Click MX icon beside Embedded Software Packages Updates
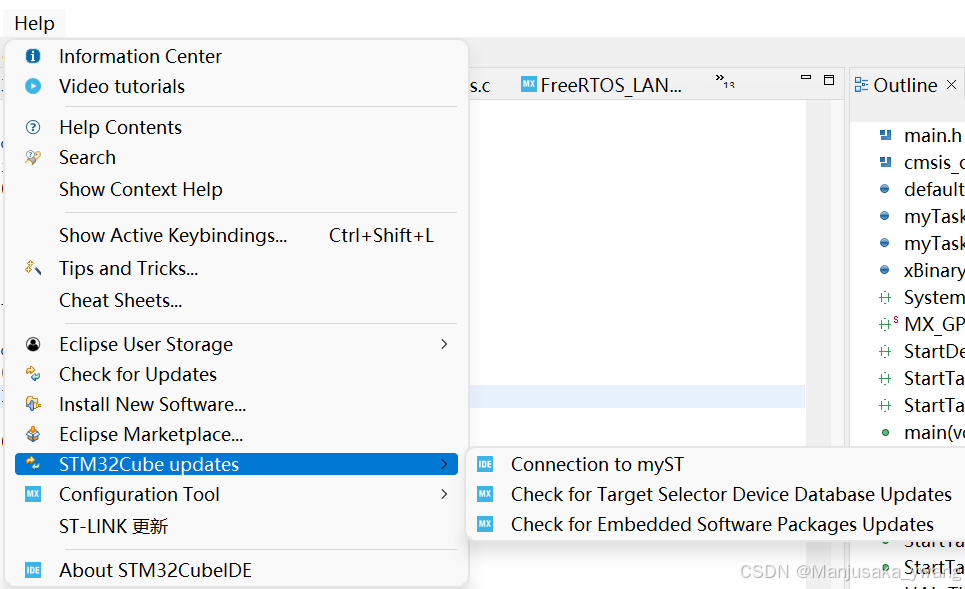Image resolution: width=965 pixels, height=589 pixels. (485, 524)
